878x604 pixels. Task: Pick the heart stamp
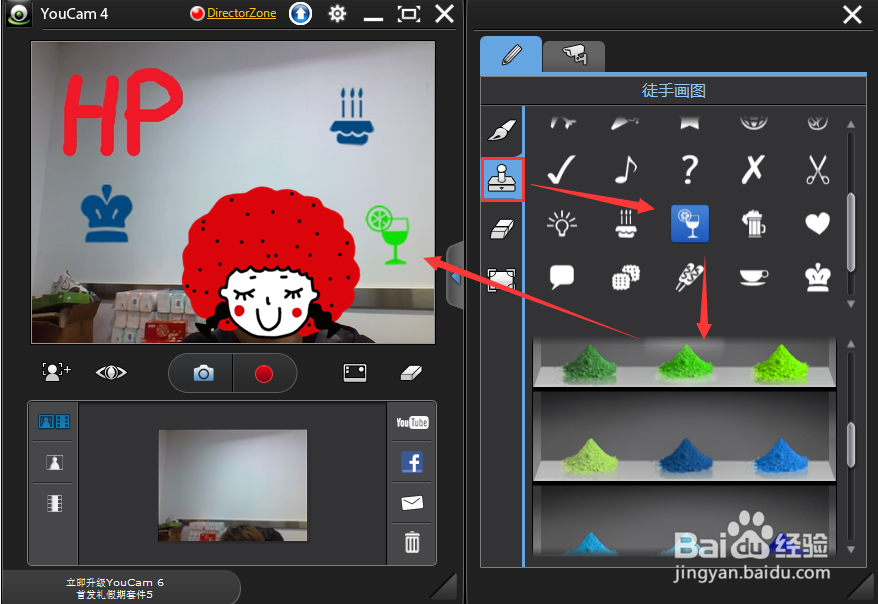click(x=818, y=224)
